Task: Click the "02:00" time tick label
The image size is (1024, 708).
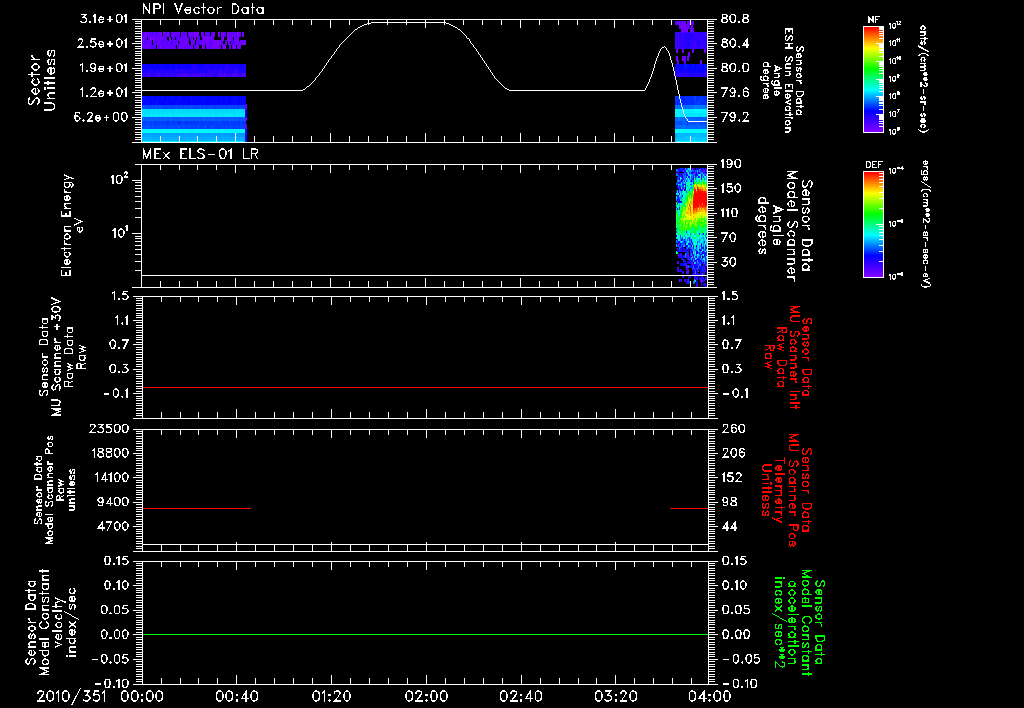Action: coord(426,696)
